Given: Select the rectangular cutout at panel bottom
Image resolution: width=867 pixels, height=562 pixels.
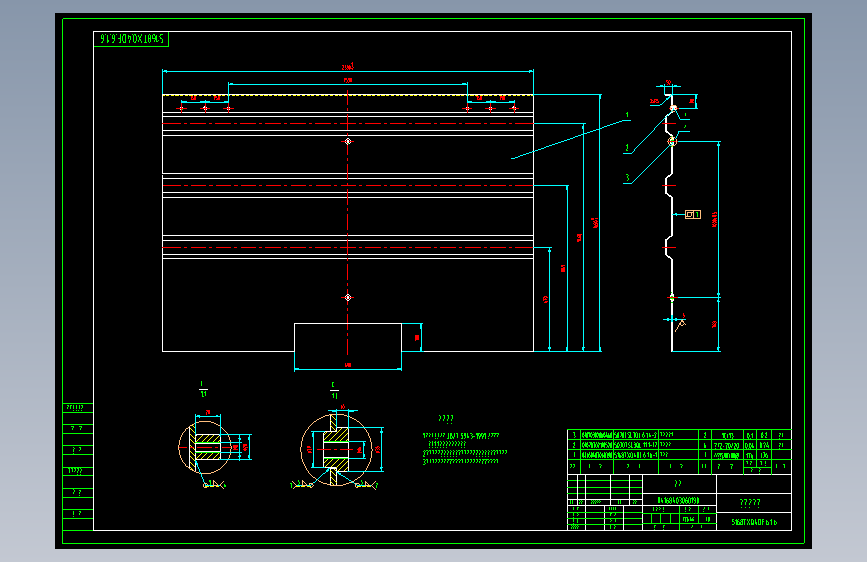Looking at the screenshot, I should point(348,337).
